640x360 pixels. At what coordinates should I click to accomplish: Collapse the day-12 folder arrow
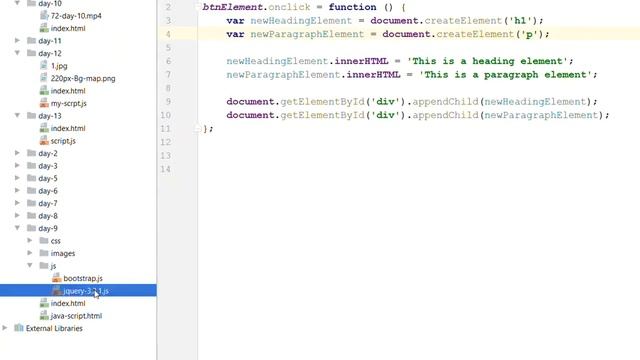point(17,53)
